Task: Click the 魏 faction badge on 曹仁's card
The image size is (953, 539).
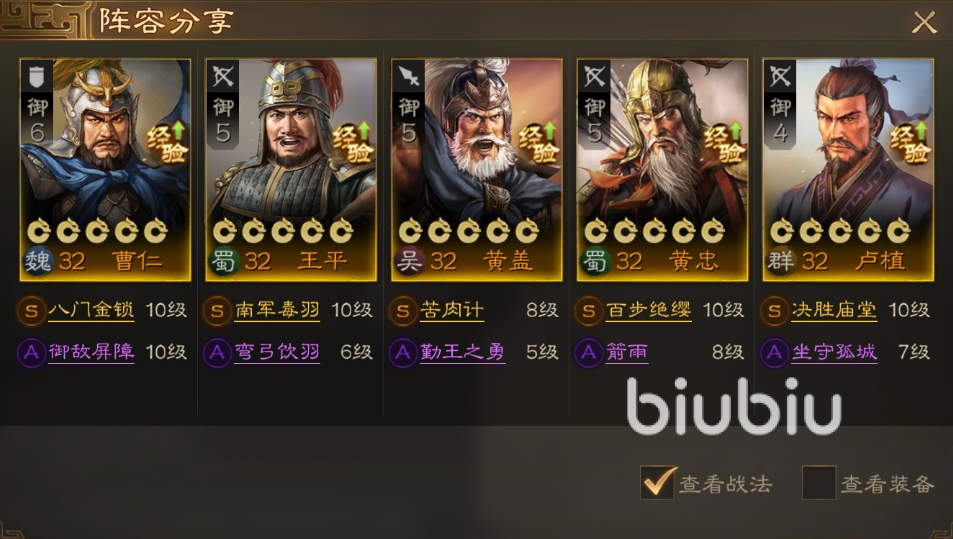Action: pos(38,261)
